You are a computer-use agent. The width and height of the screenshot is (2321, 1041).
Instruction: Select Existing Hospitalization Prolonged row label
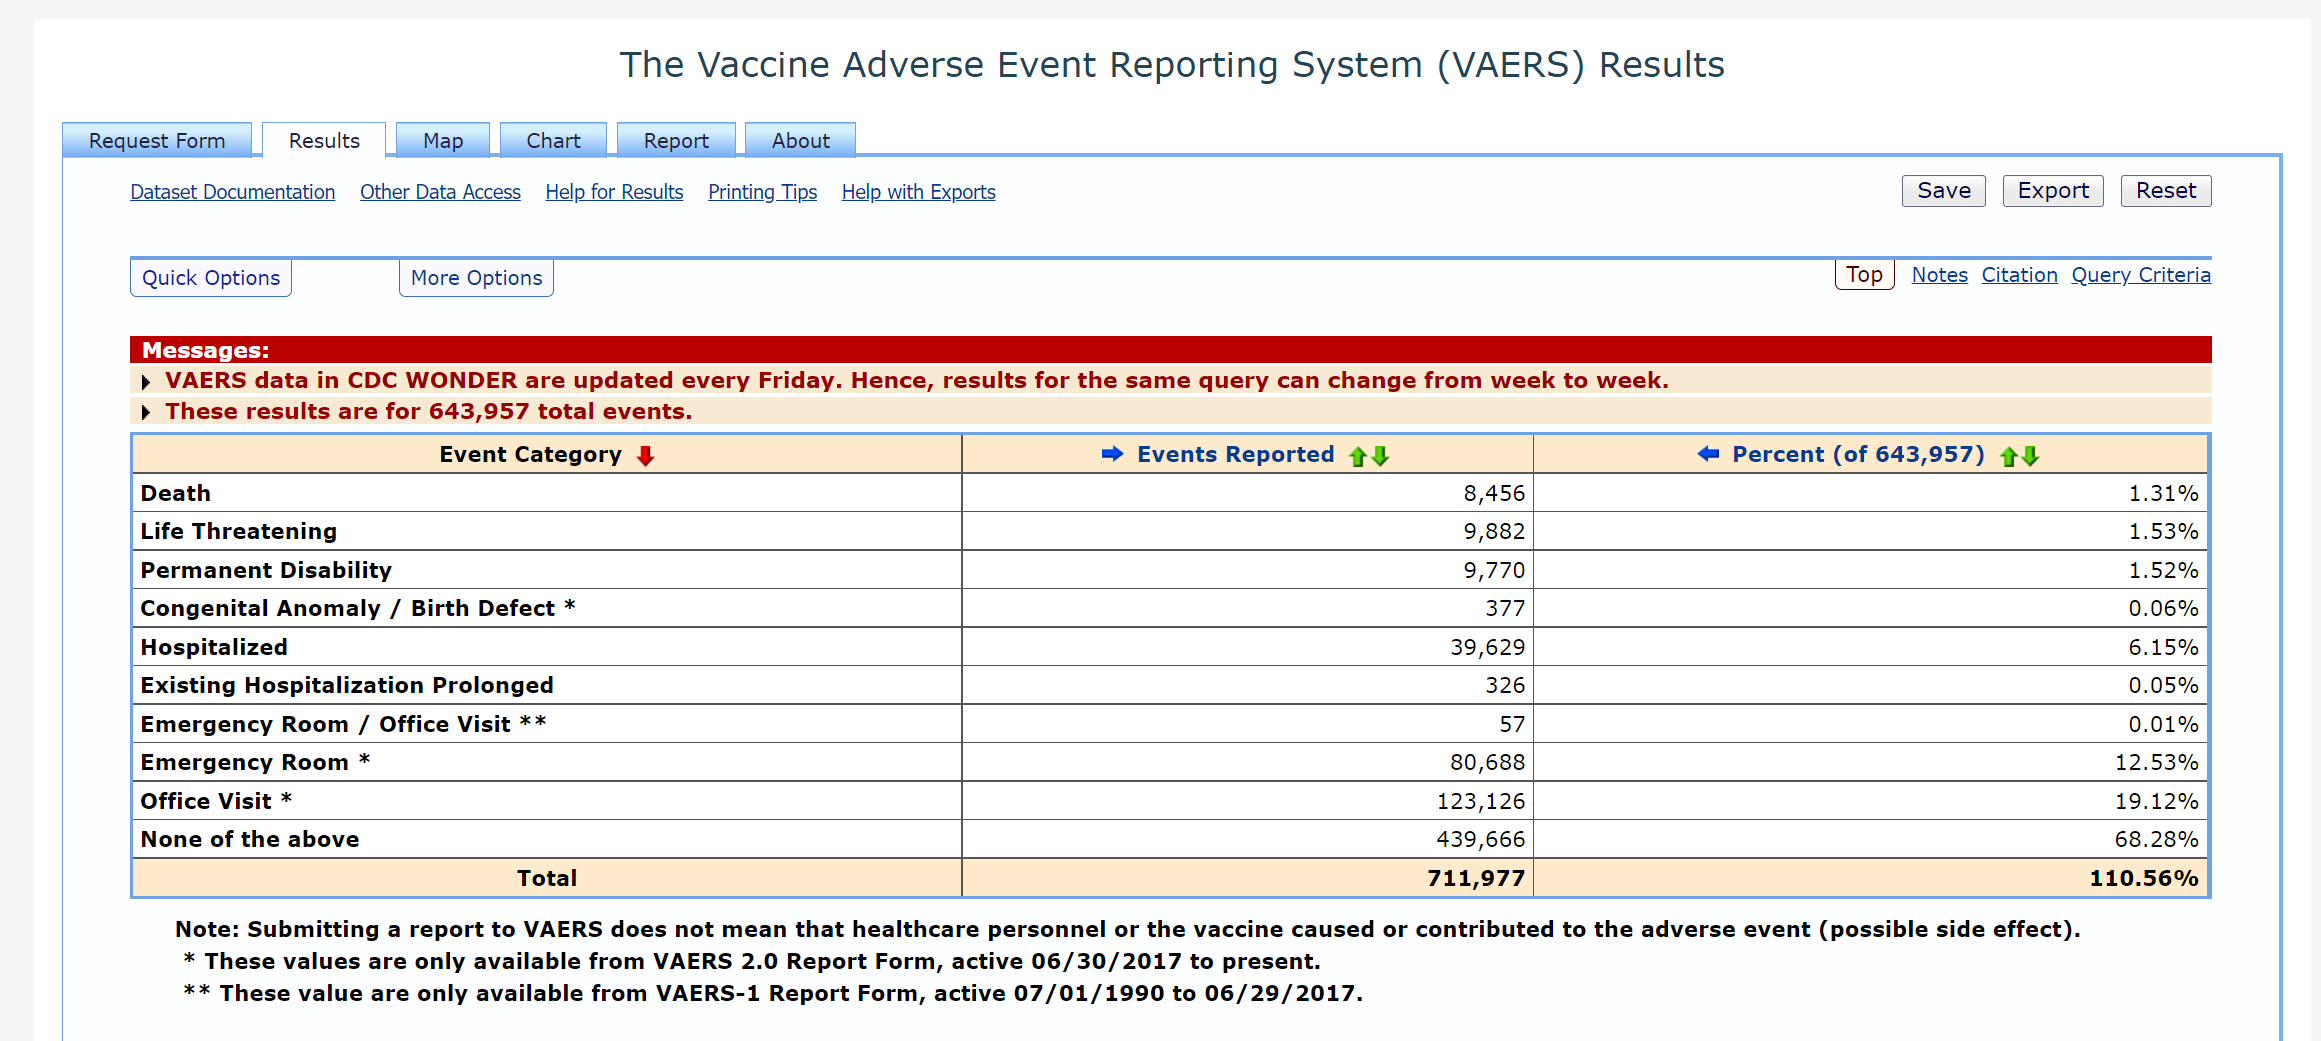(347, 685)
